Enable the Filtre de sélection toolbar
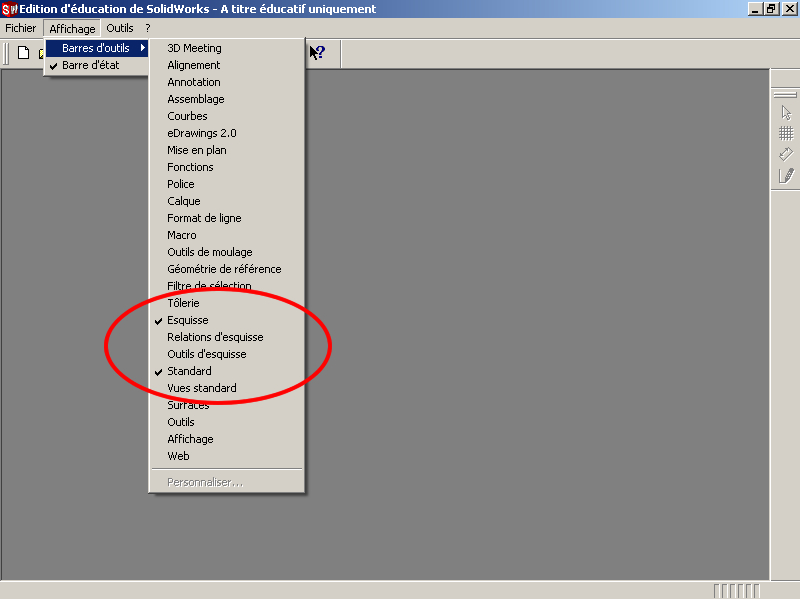The width and height of the screenshot is (800, 600). tap(227, 286)
